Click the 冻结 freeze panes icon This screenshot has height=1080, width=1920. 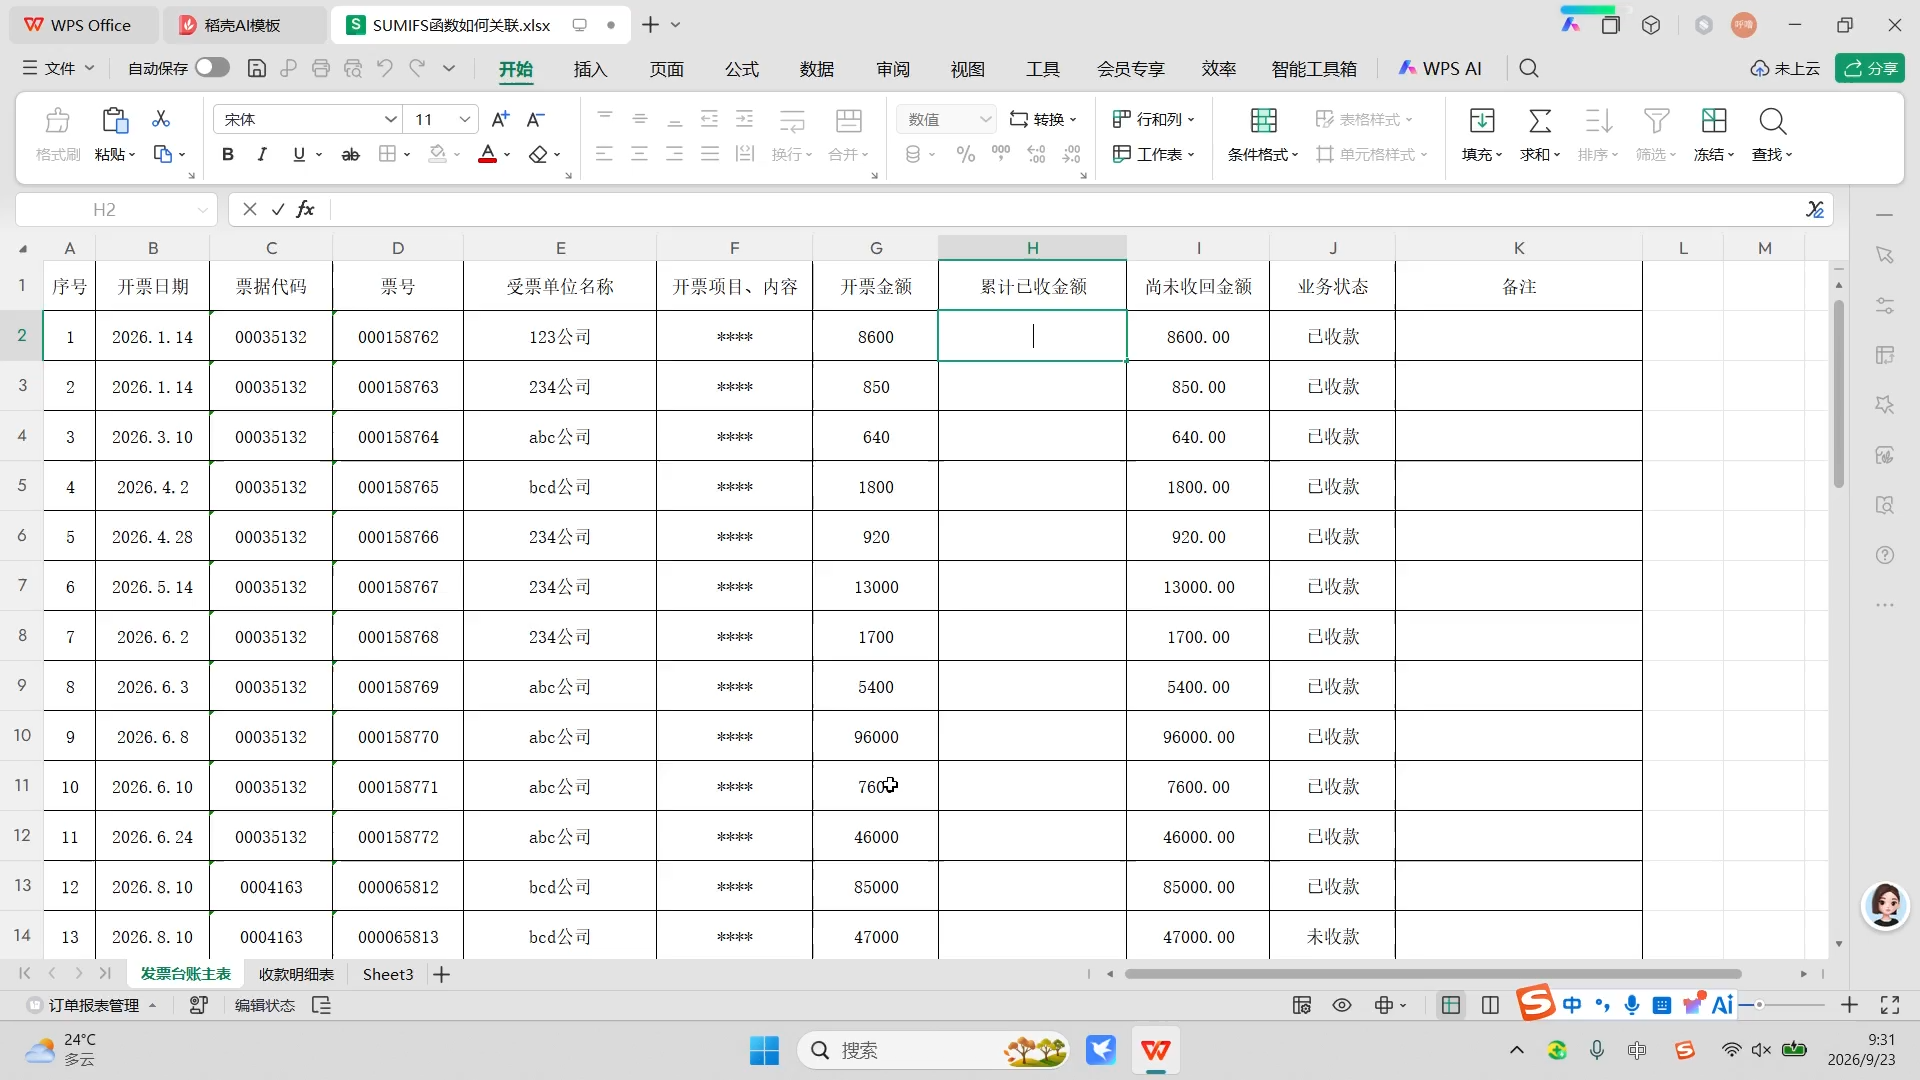tap(1714, 121)
